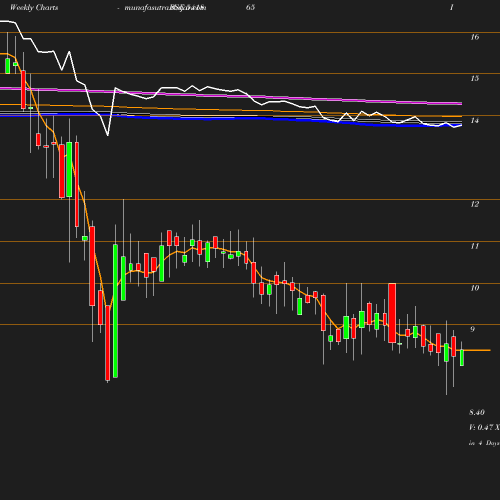Image resolution: width=500 pixels, height=500 pixels.
Task: Click the price axis label "14"
Action: coord(475,120)
